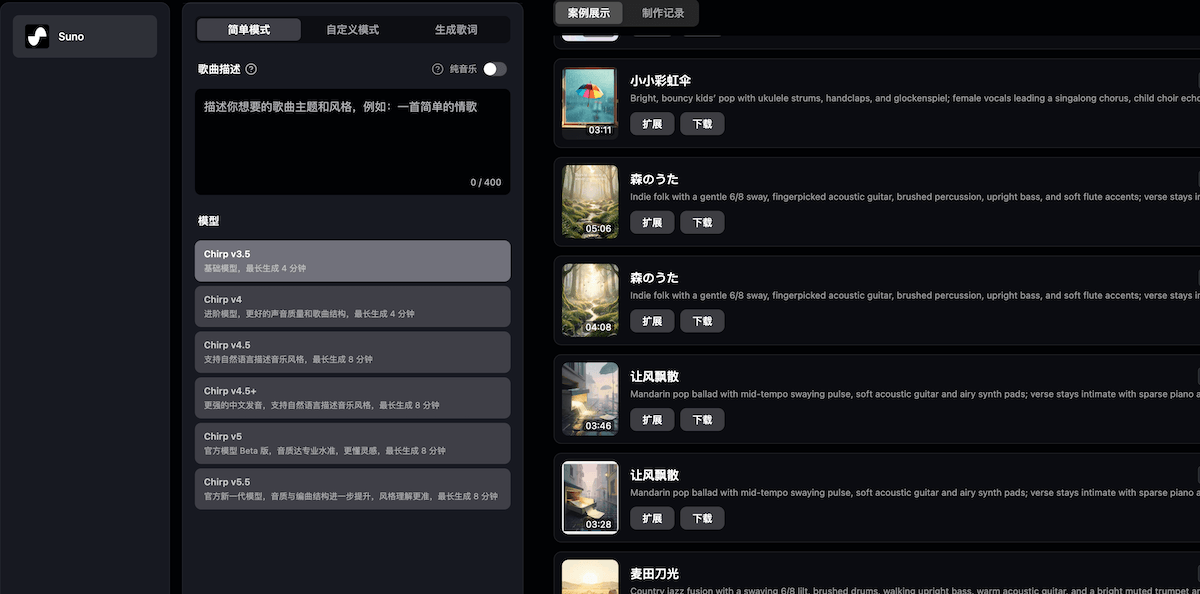Click the 0 / 400 character counter
Image resolution: width=1200 pixels, height=594 pixels.
[486, 183]
